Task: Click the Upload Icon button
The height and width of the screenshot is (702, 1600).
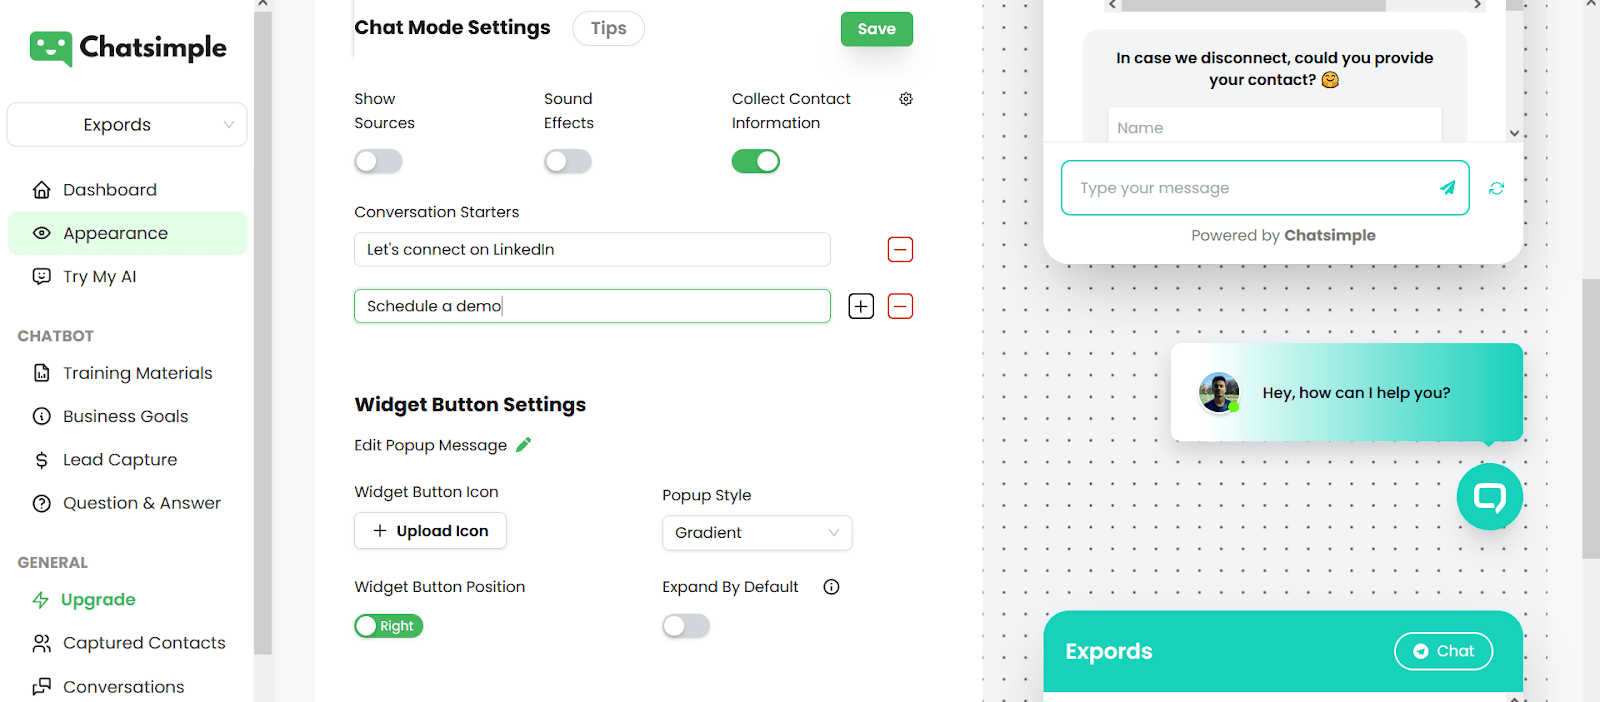Action: (430, 531)
